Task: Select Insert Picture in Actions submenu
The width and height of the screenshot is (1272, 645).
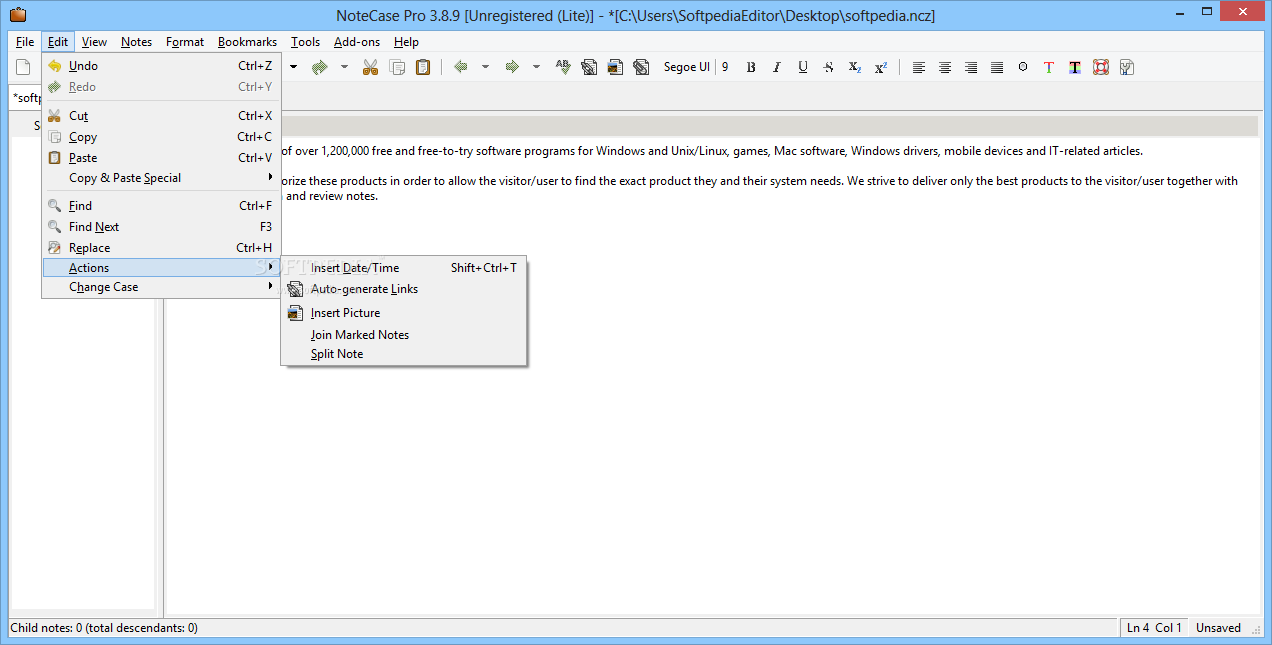Action: click(x=404, y=313)
